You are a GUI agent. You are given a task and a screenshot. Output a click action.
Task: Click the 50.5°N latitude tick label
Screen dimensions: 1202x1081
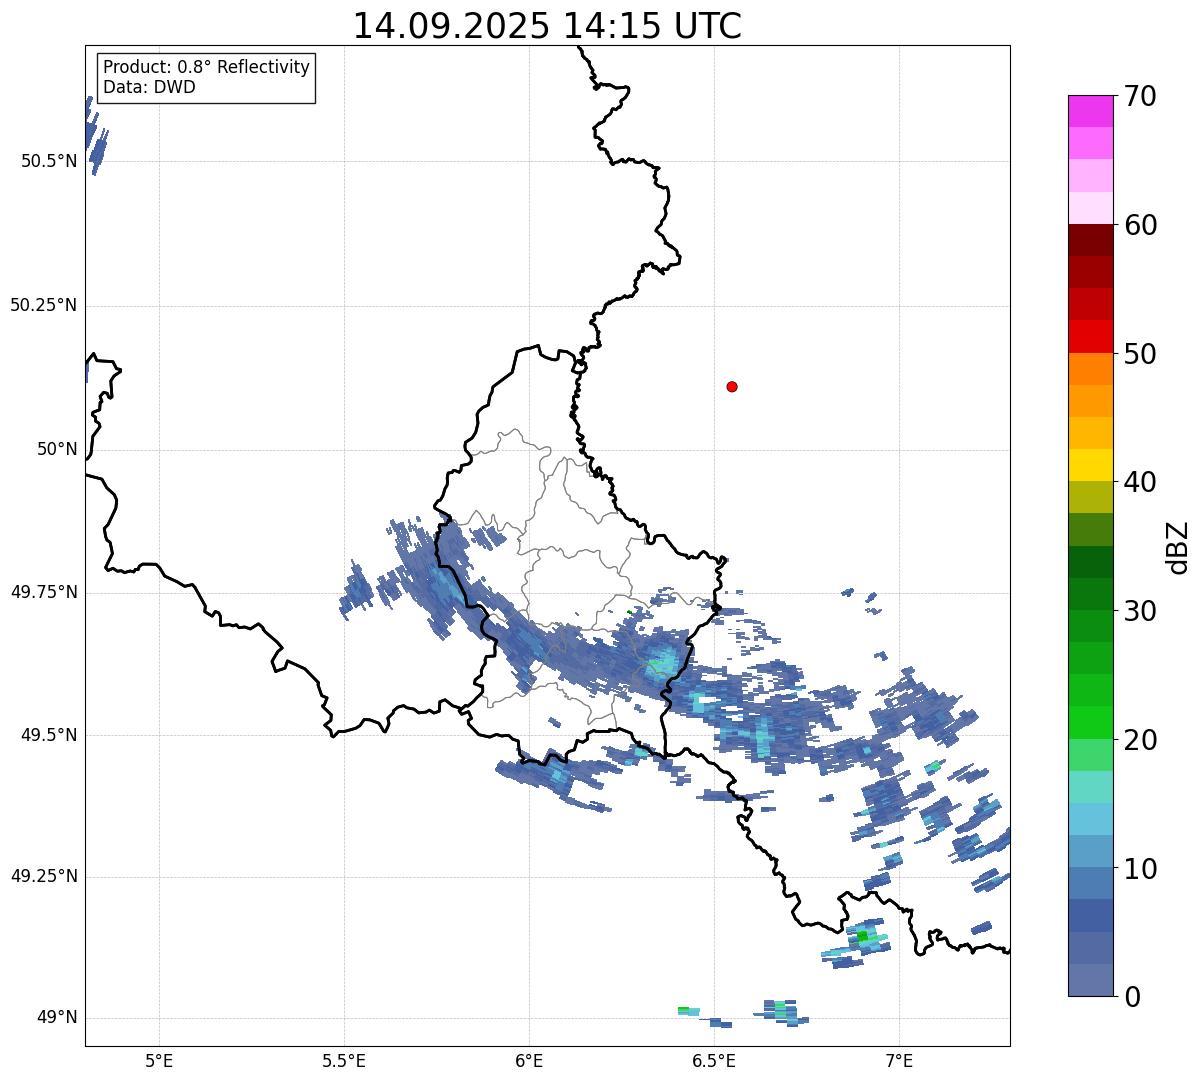[x=49, y=161]
